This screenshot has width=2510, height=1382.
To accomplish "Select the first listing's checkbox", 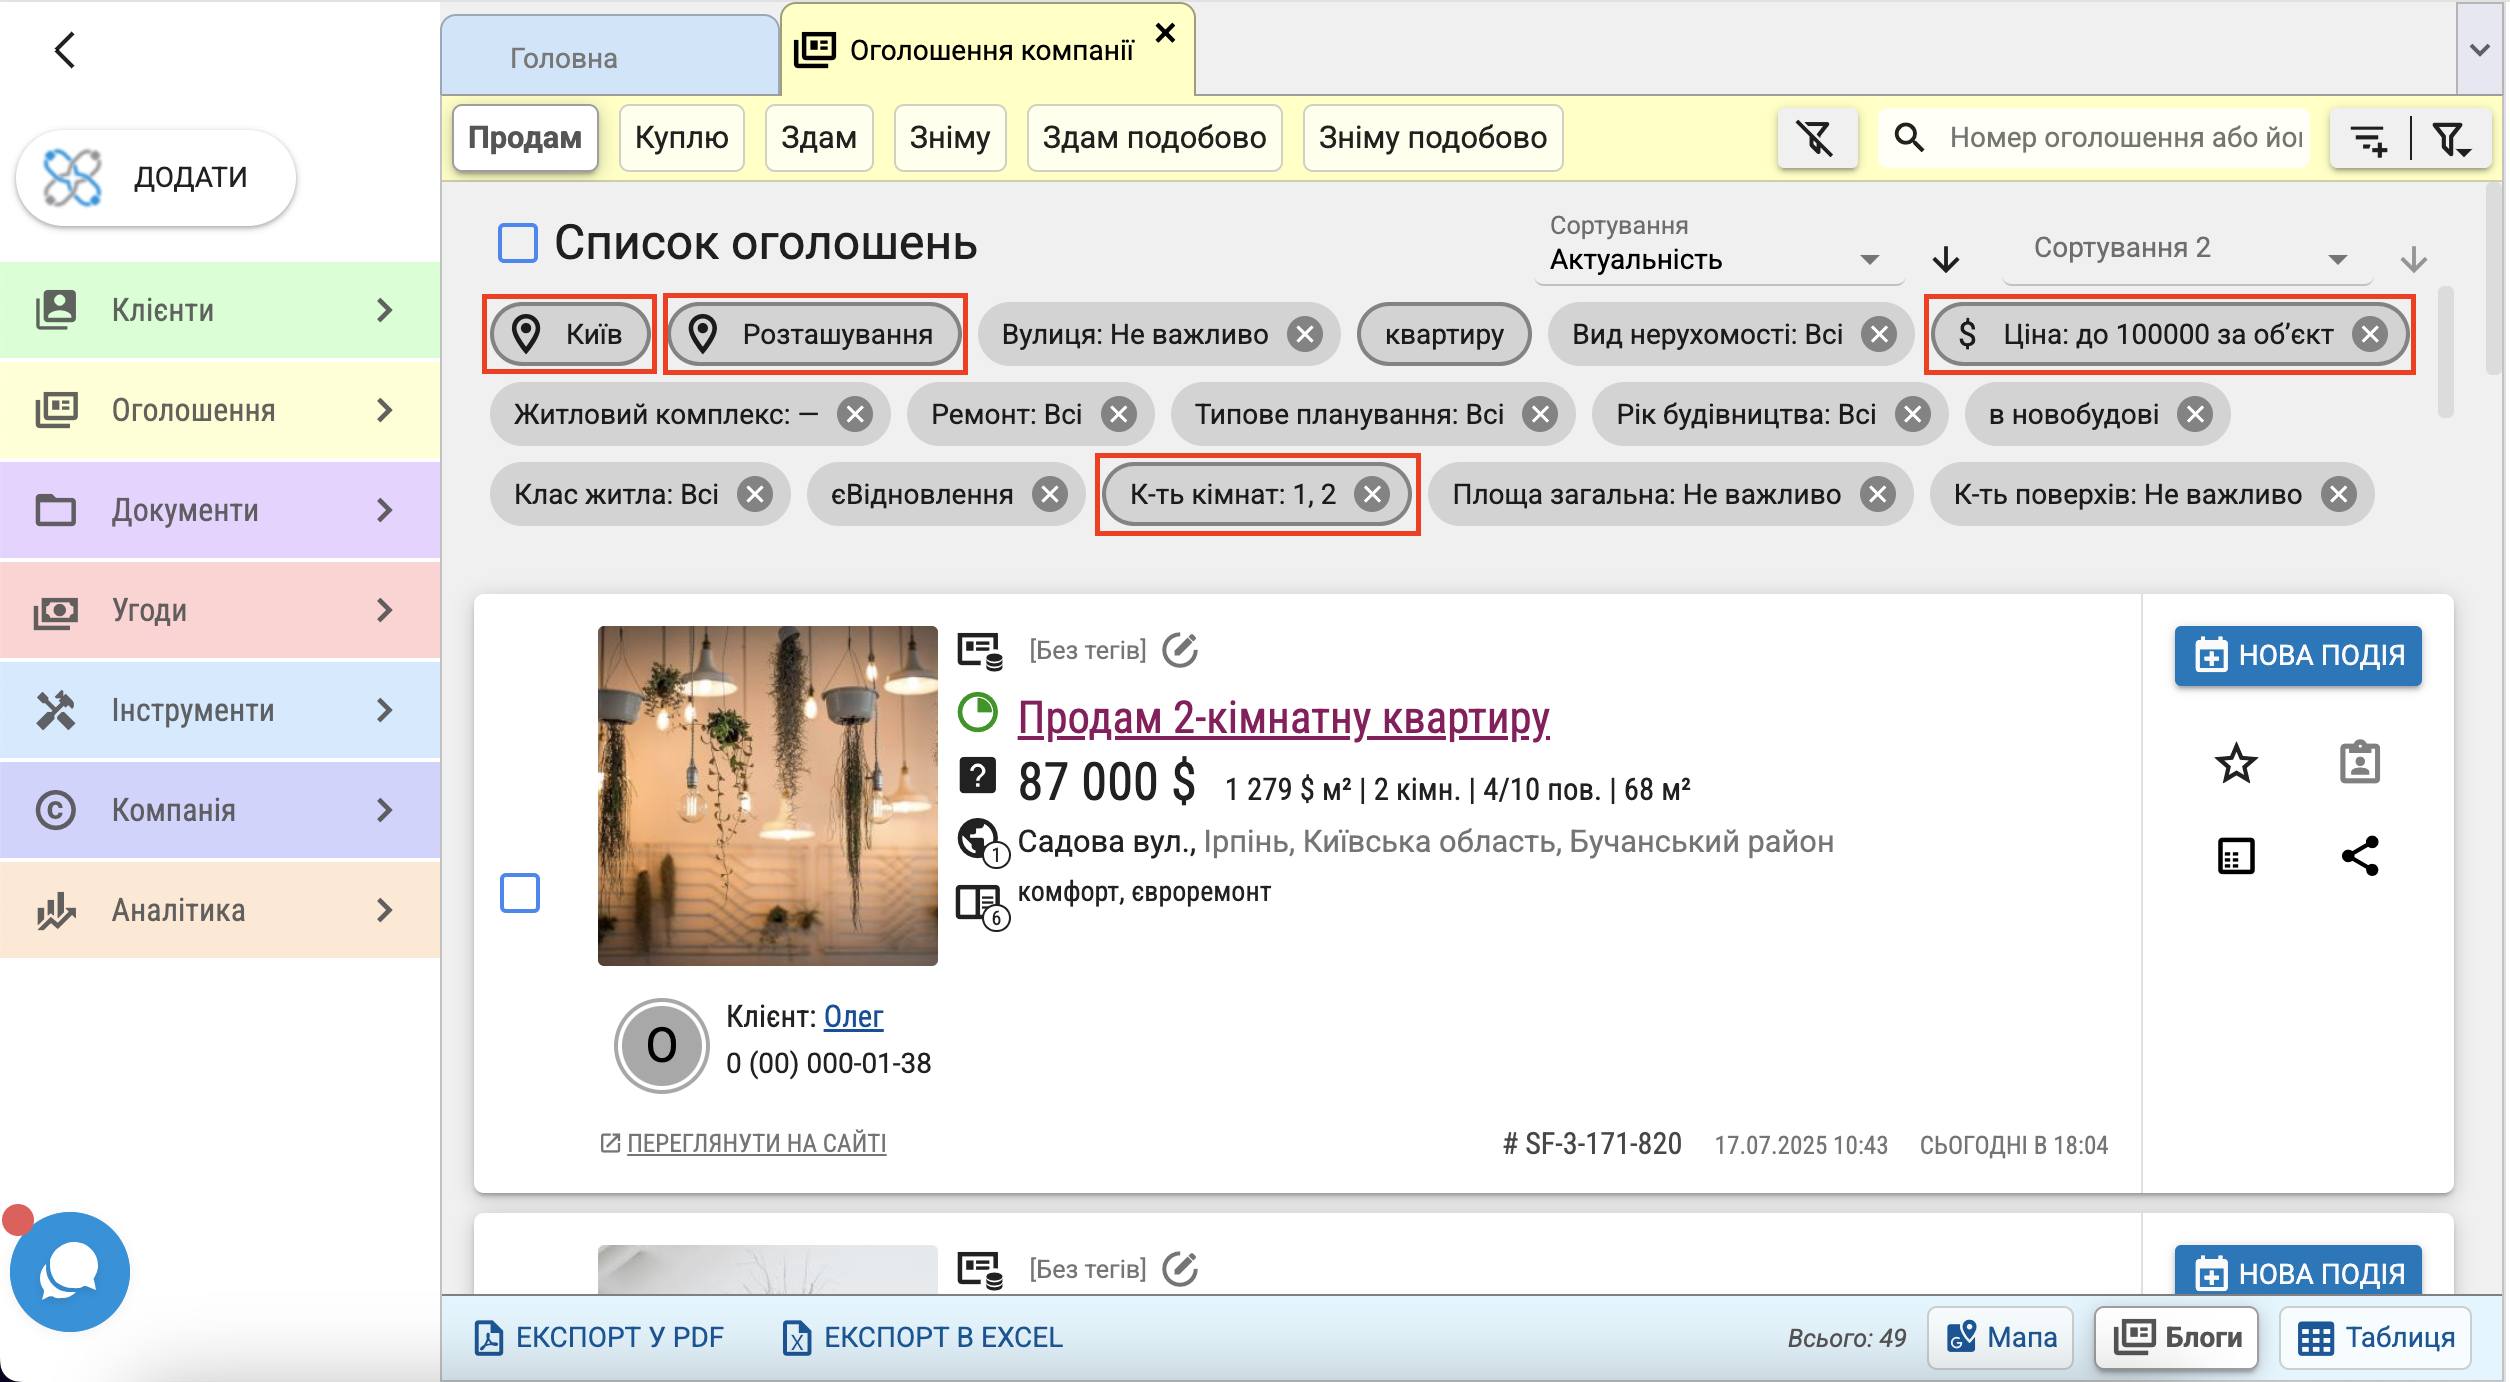I will pos(520,893).
